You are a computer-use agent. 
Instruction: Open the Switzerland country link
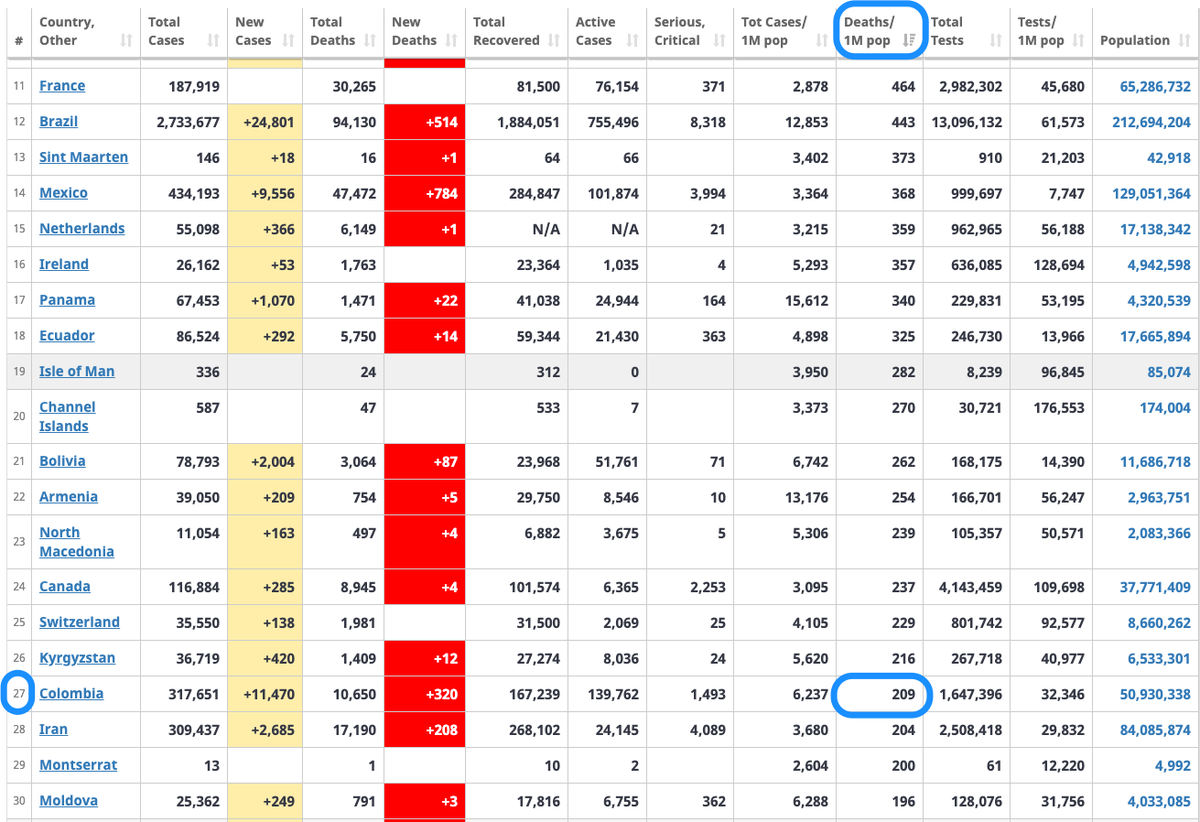pyautogui.click(x=79, y=622)
